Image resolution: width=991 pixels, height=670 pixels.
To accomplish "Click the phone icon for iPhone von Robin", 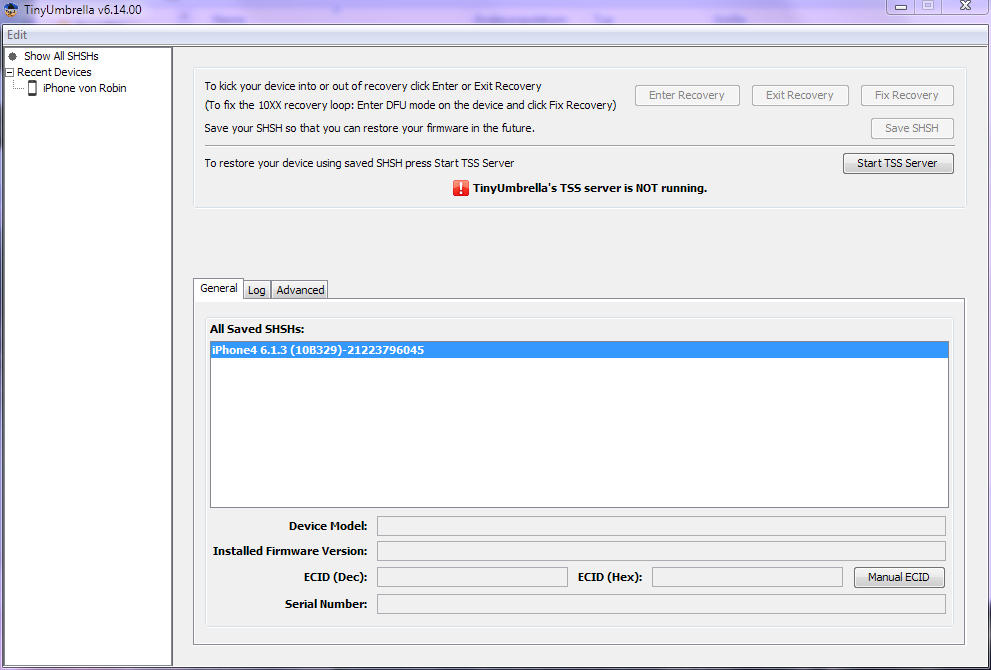I will (x=32, y=88).
